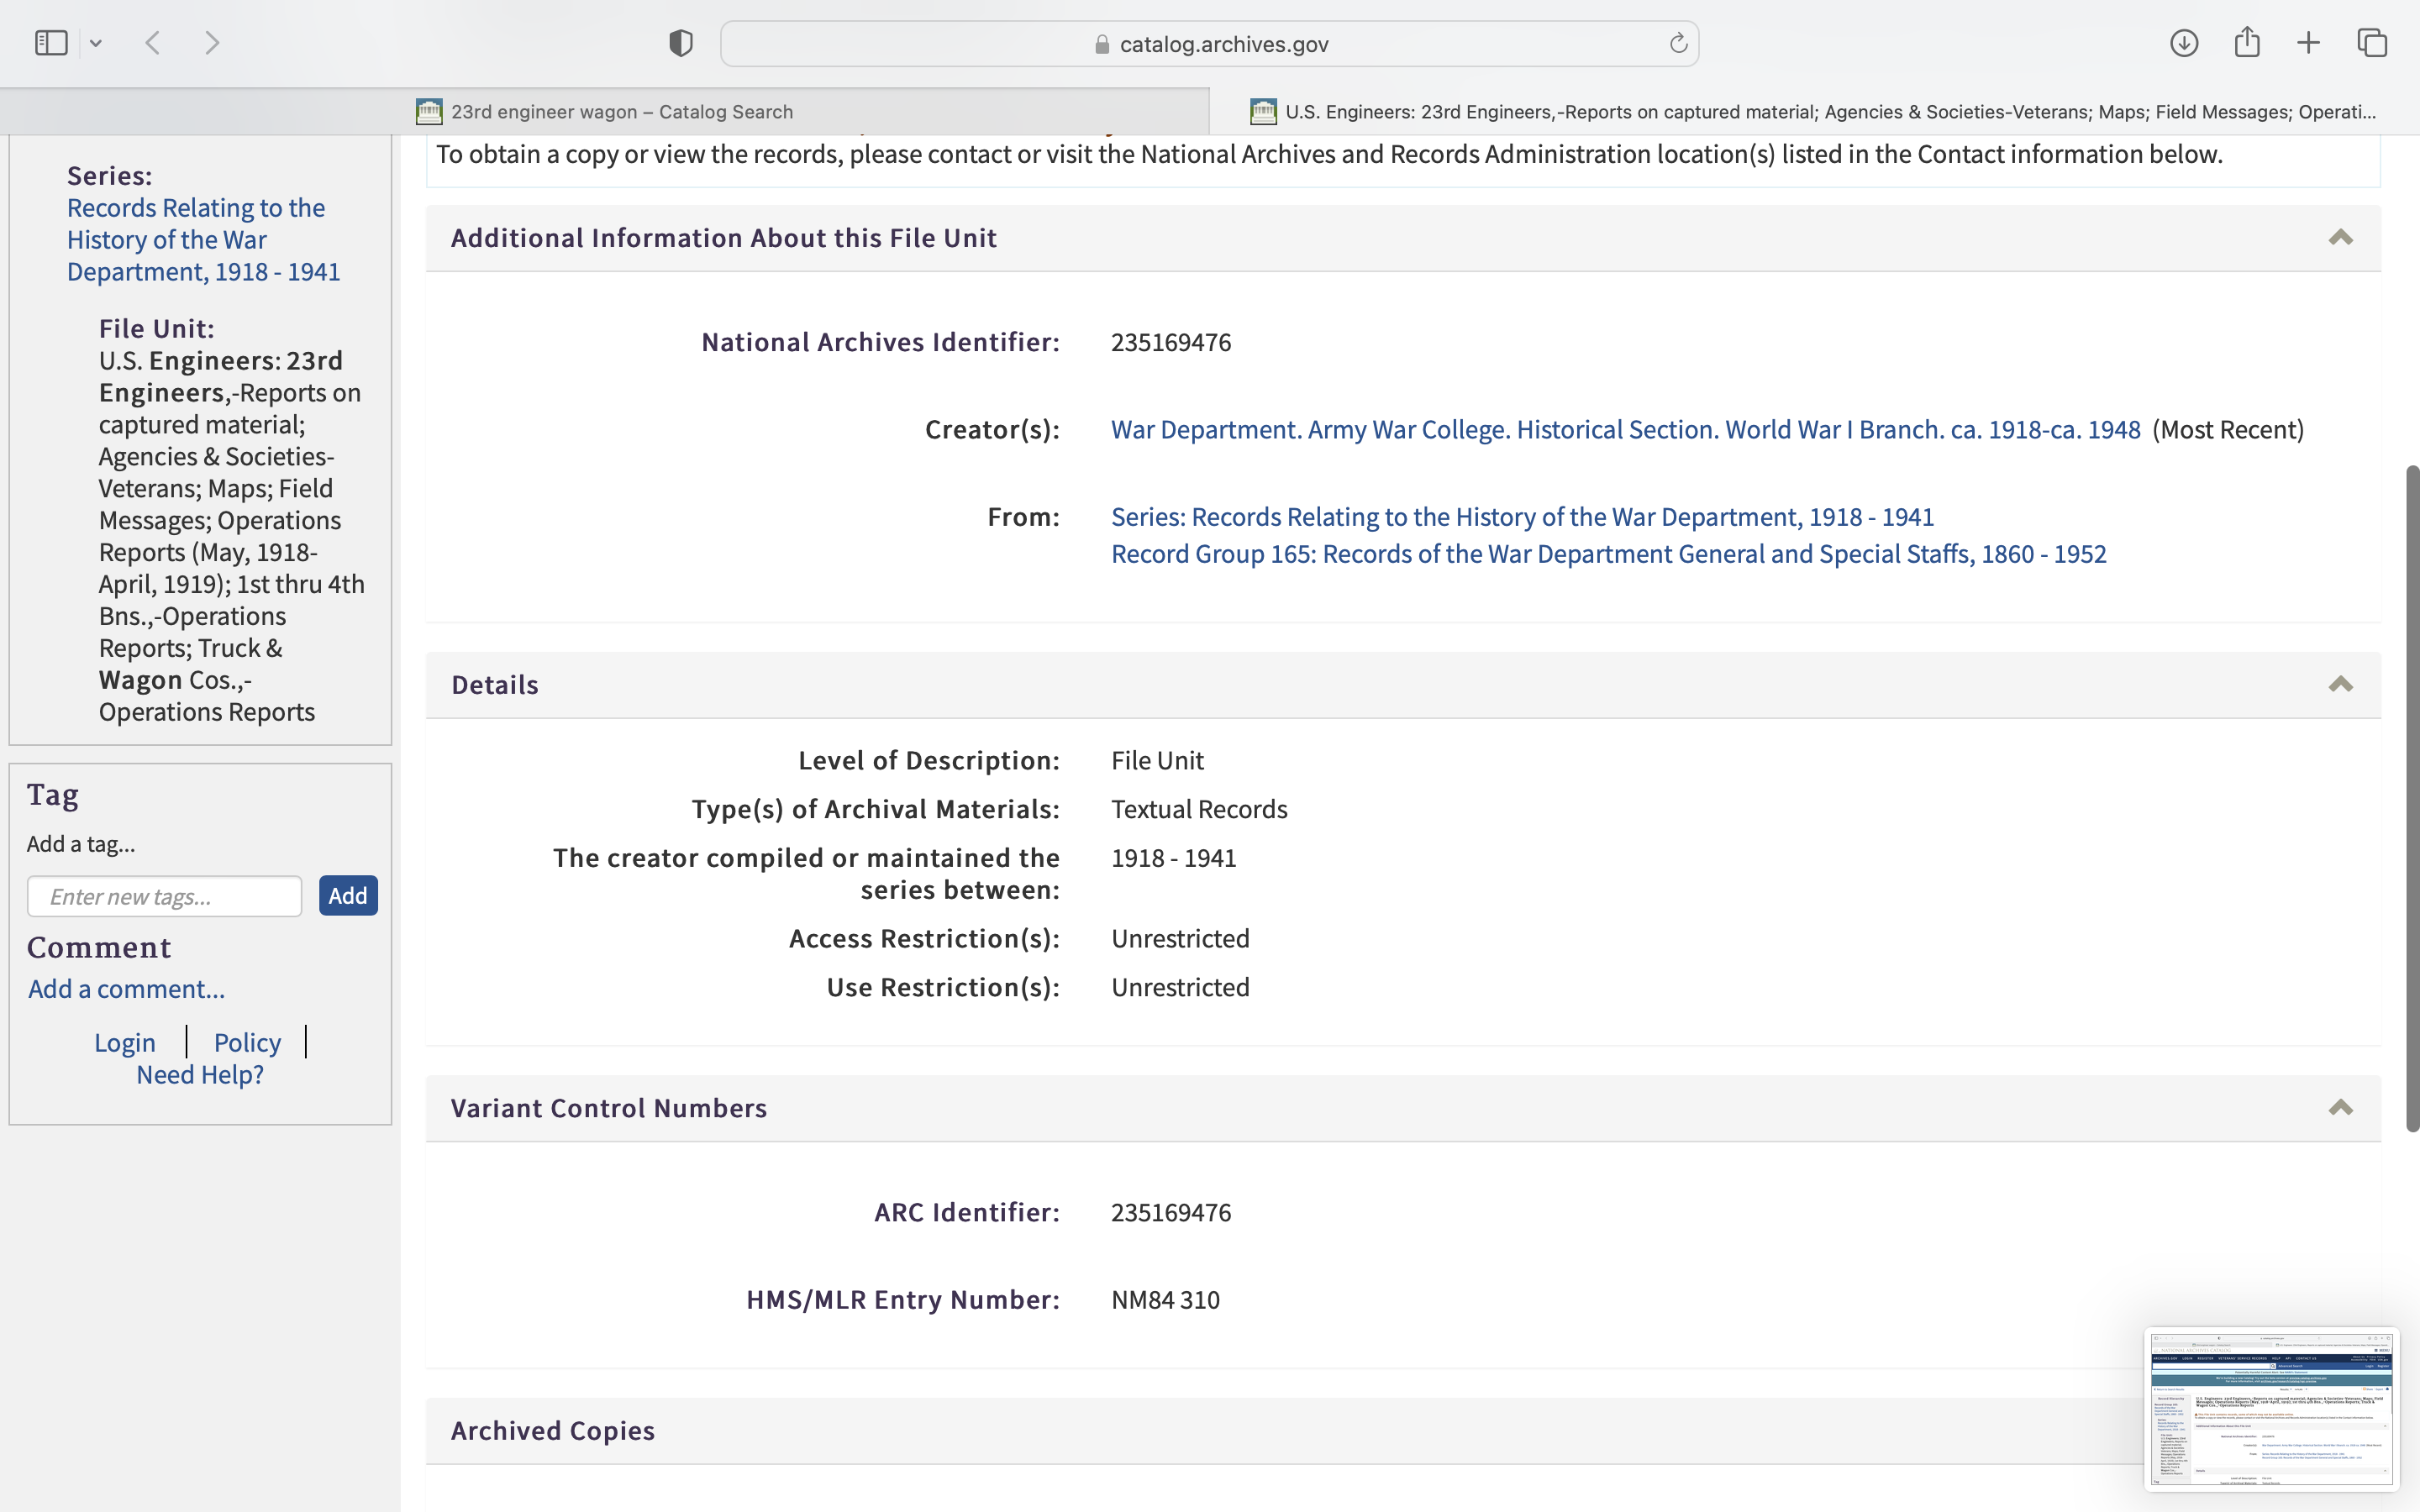This screenshot has height=1512, width=2420.
Task: Click the Safari sidebar toggle icon
Action: pos(51,43)
